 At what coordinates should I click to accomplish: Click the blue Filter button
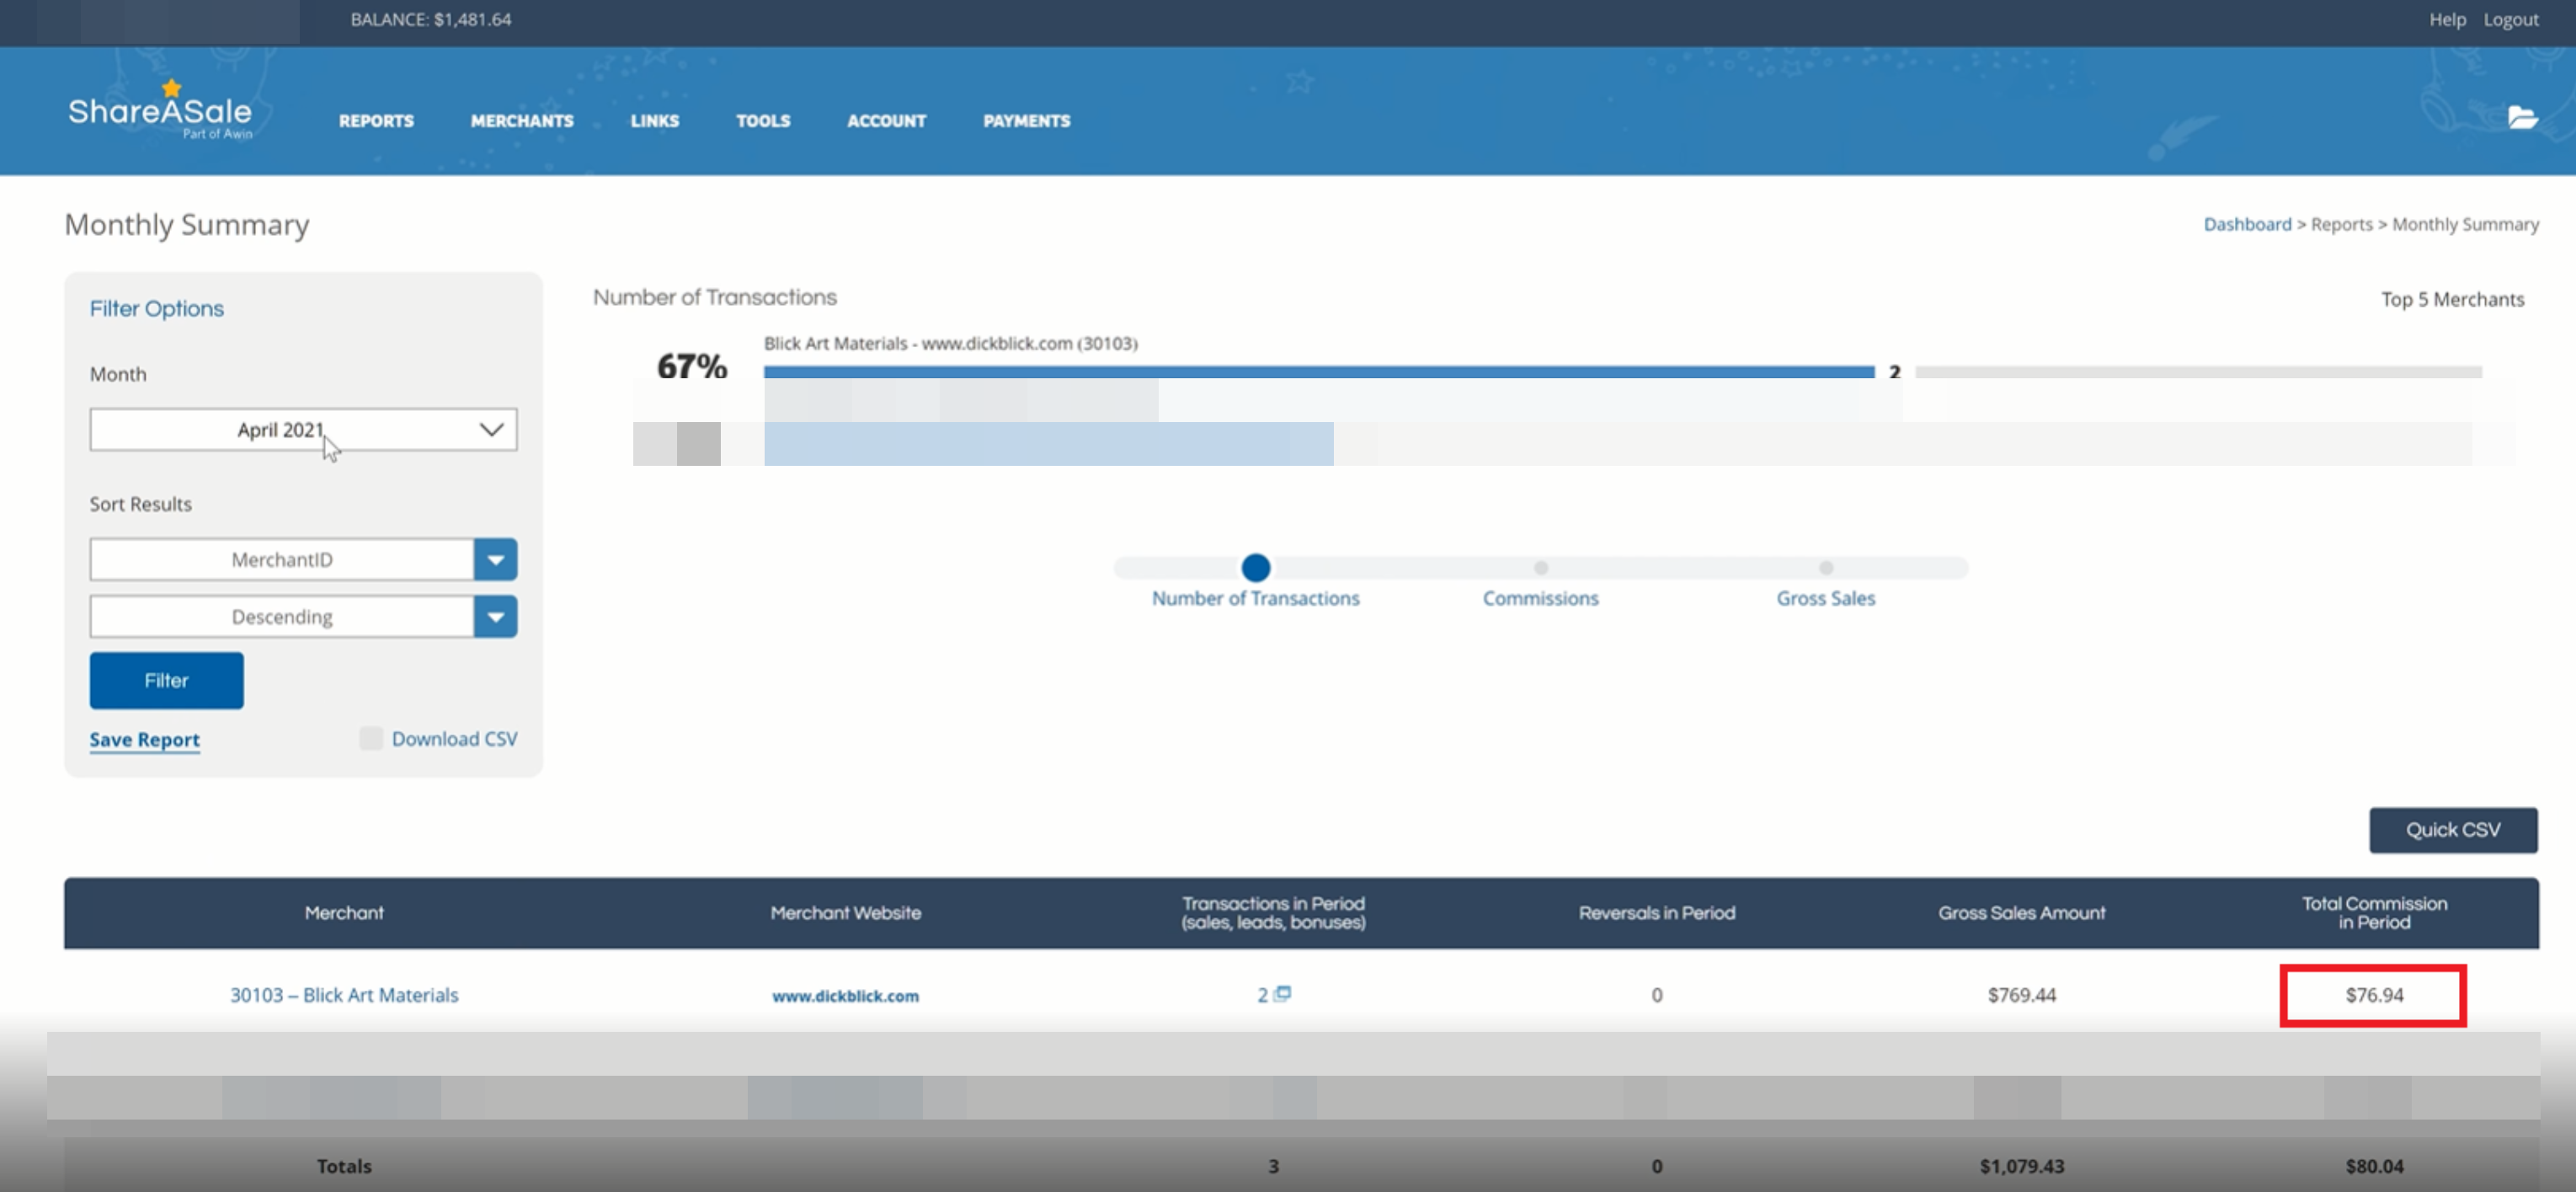pos(166,681)
